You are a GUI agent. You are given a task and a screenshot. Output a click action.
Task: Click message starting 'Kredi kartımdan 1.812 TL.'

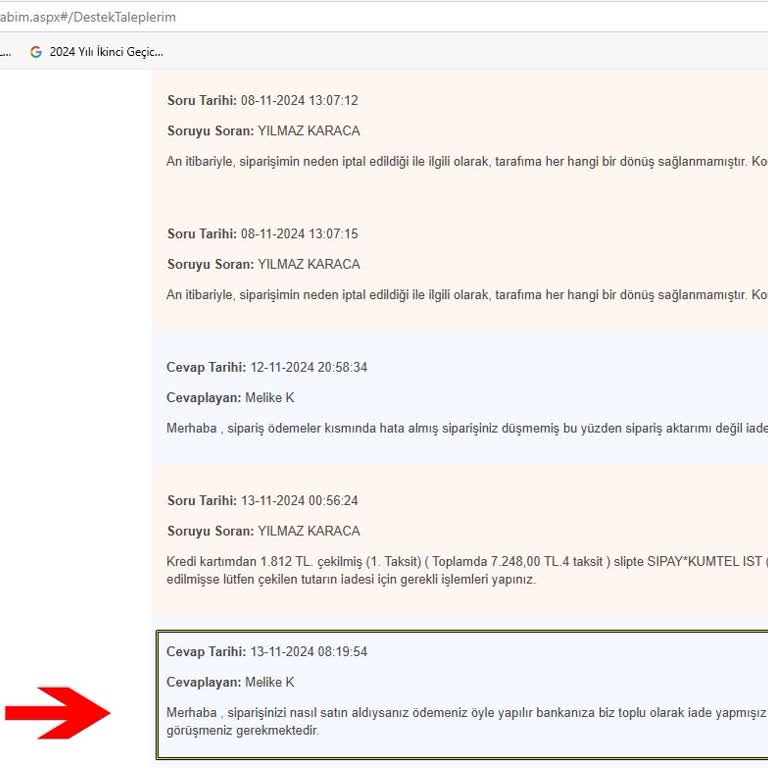(x=467, y=571)
